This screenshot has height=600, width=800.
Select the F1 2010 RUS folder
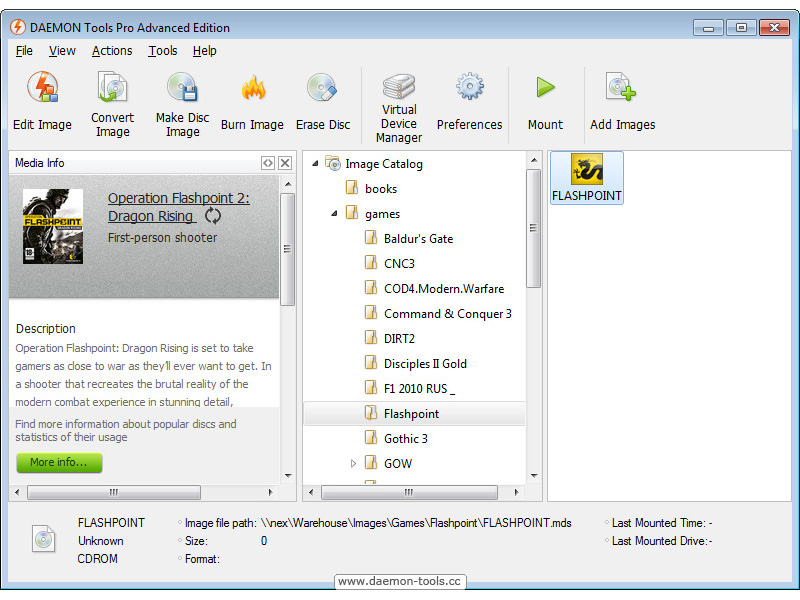click(419, 389)
